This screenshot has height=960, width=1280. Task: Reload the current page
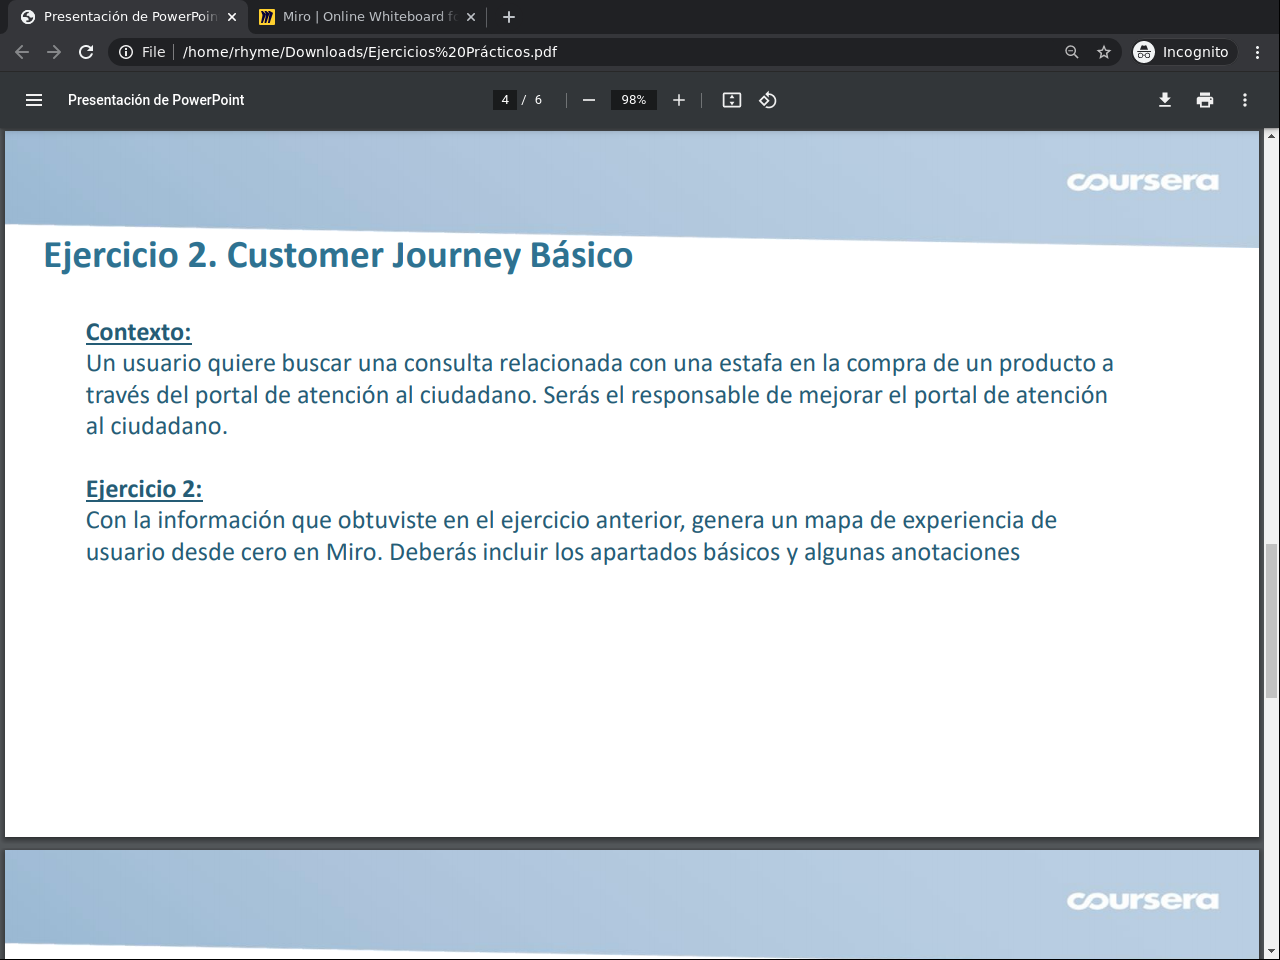click(86, 52)
